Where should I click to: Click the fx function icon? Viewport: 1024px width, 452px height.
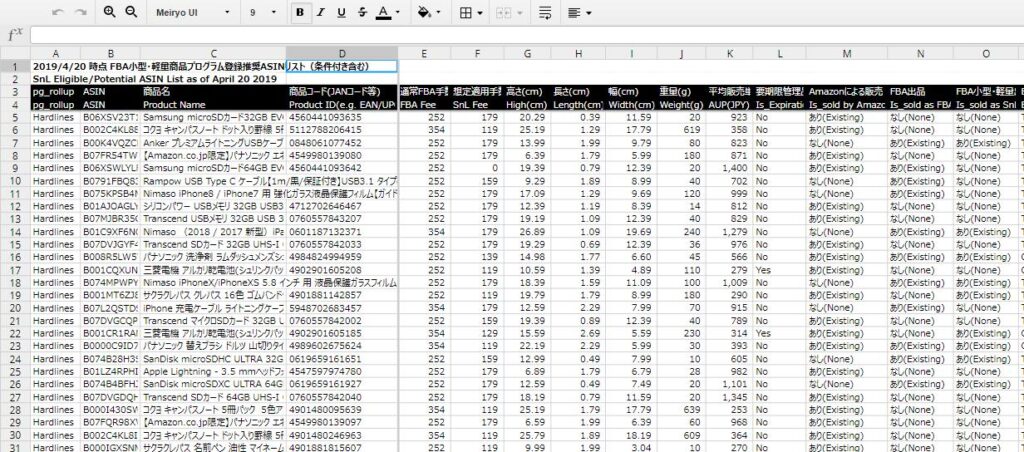point(14,35)
